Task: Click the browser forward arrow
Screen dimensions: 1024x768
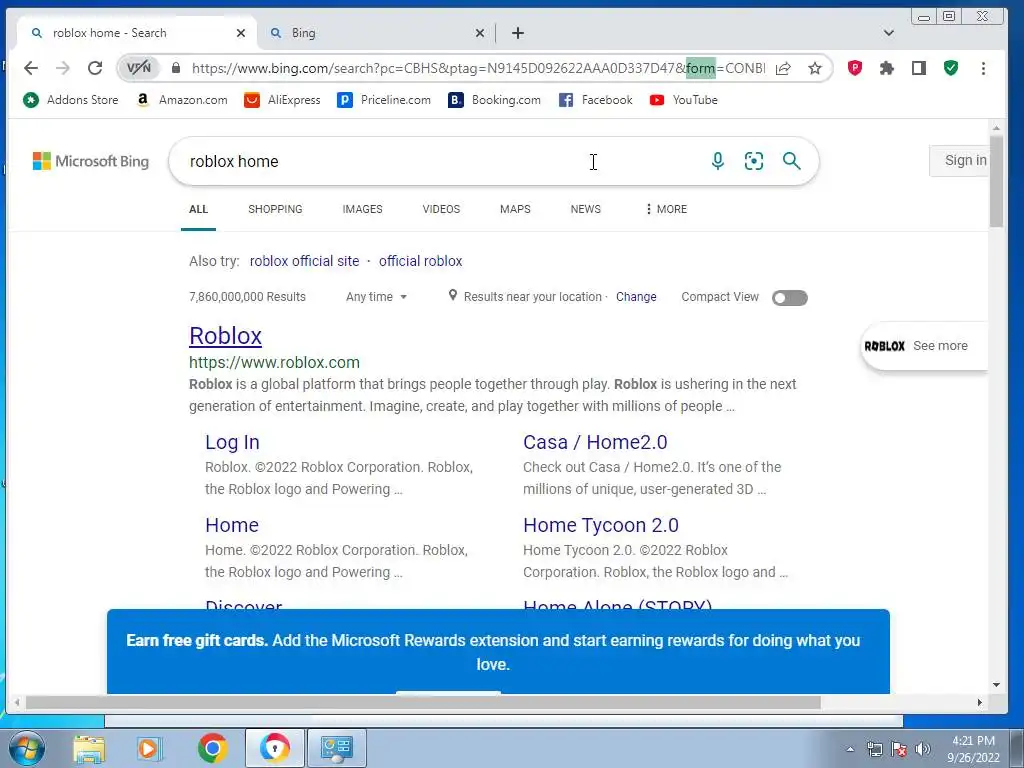Action: pos(63,68)
